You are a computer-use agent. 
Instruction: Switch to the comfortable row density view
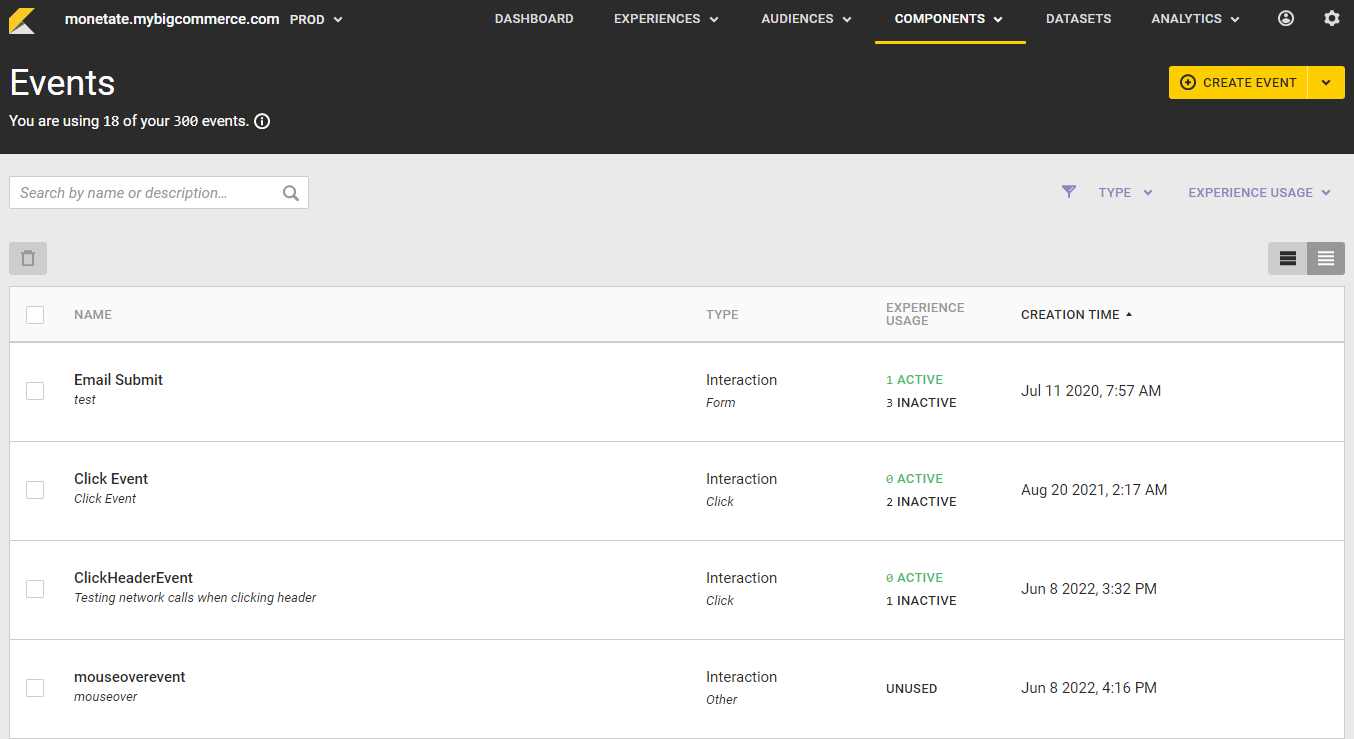[1288, 258]
